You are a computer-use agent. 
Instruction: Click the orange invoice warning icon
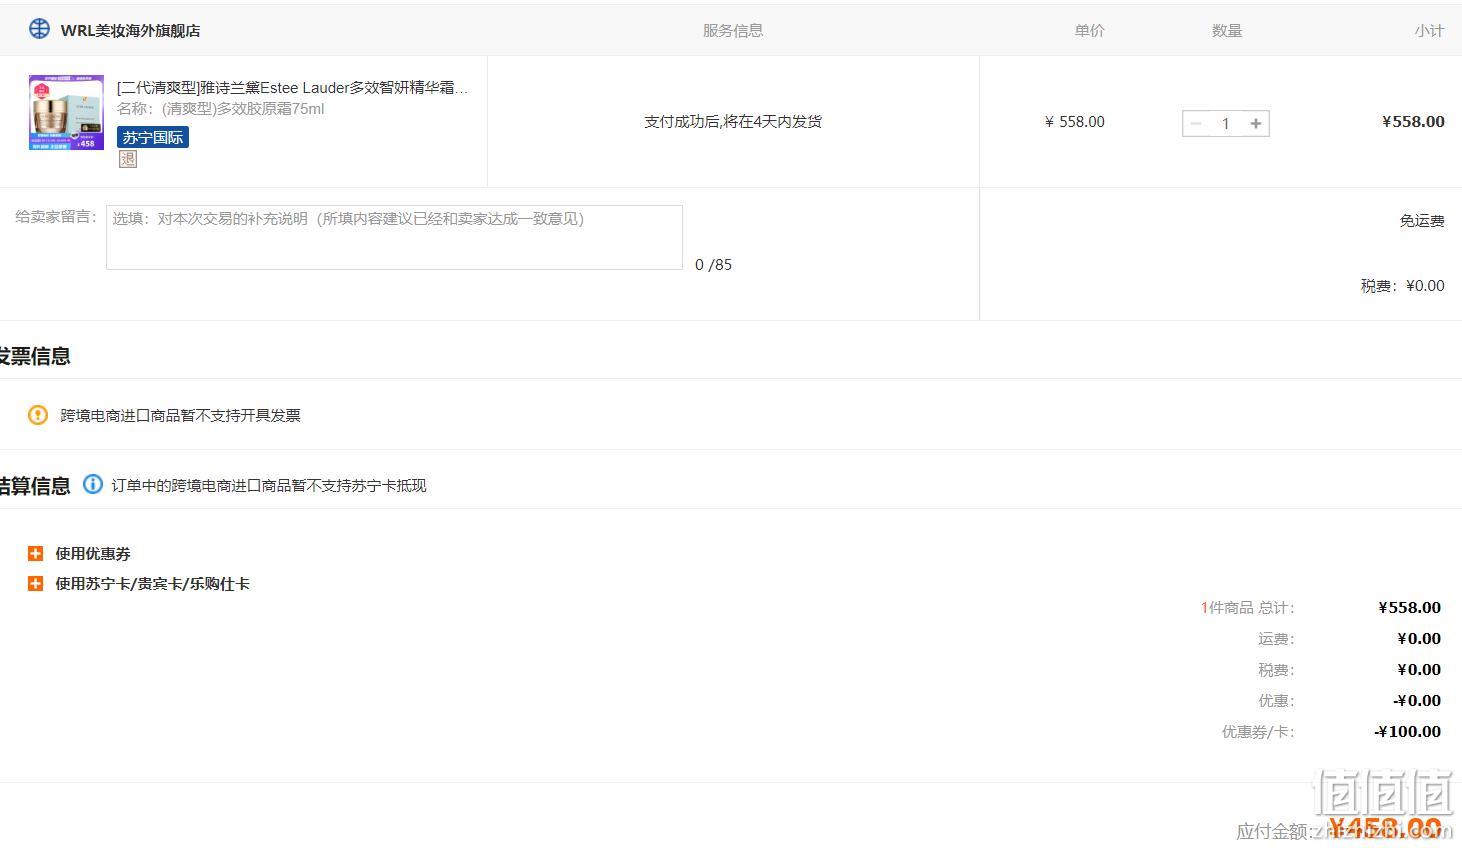[x=38, y=415]
